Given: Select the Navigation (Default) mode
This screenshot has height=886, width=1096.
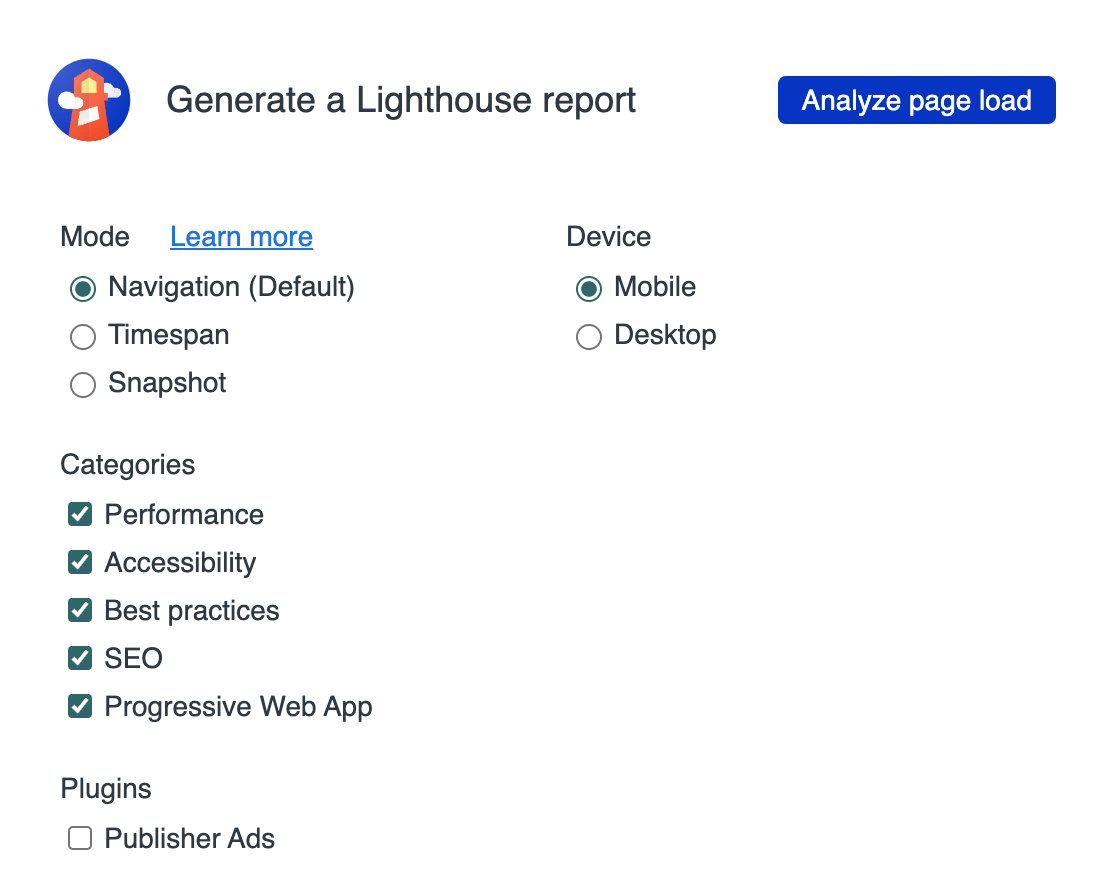Looking at the screenshot, I should click(82, 289).
